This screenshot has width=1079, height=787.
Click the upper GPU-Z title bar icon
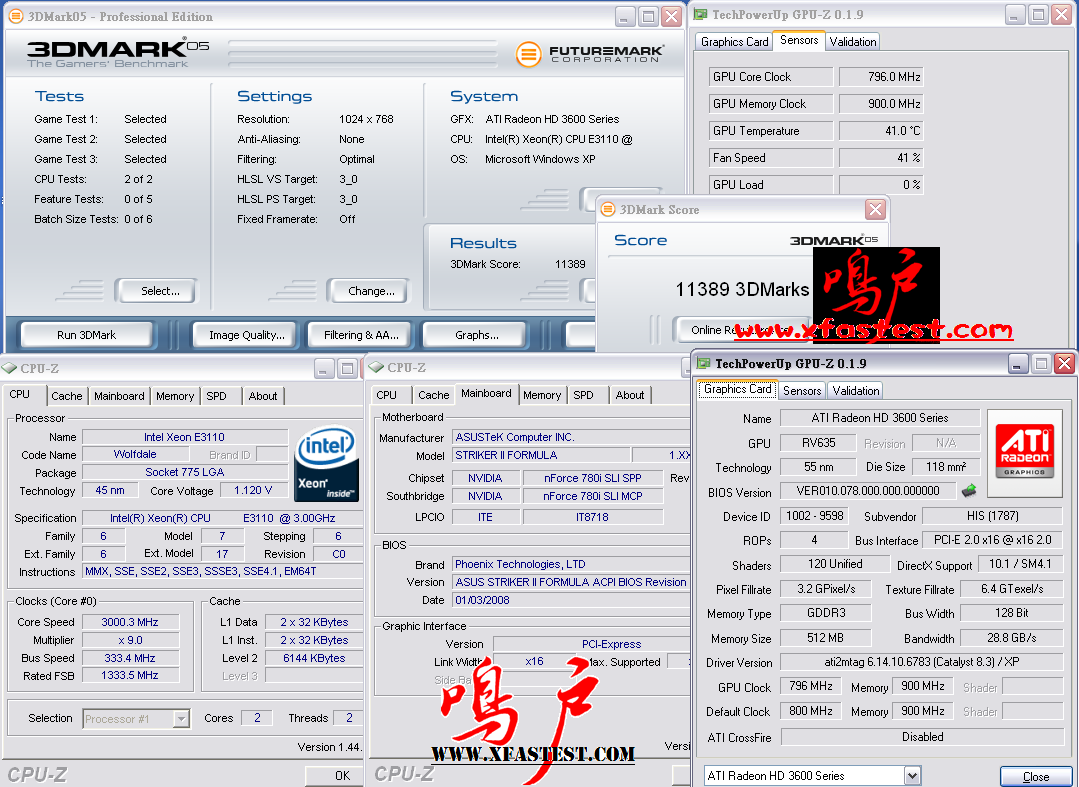tap(701, 14)
